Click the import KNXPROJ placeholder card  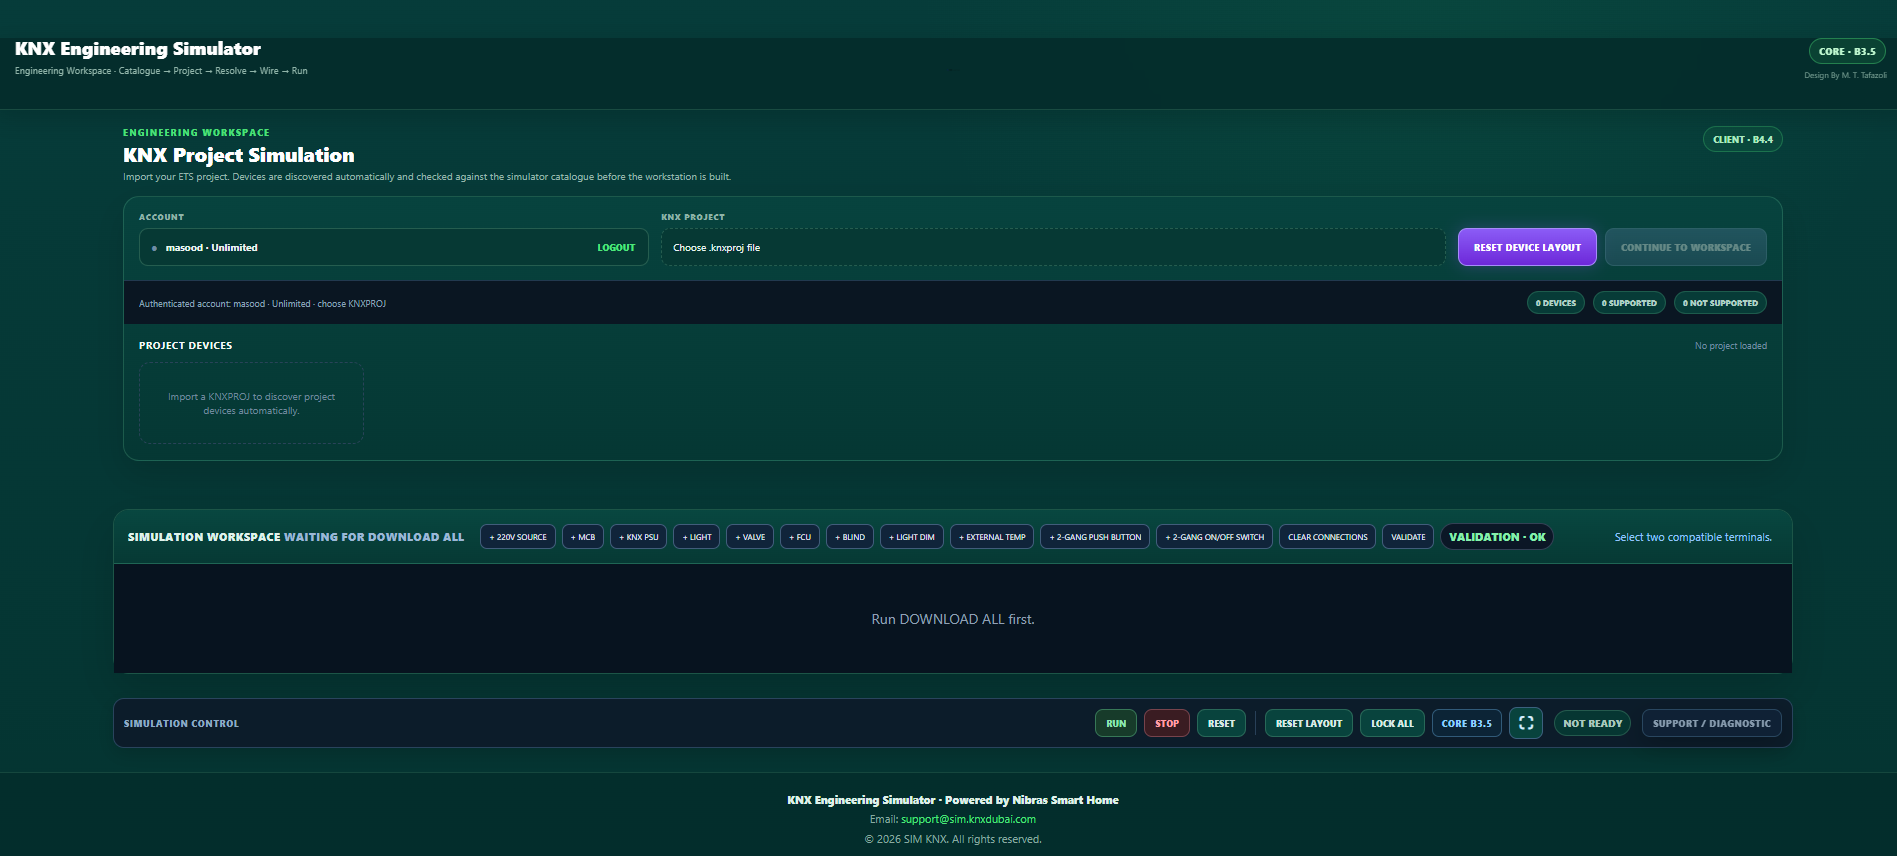tap(251, 403)
